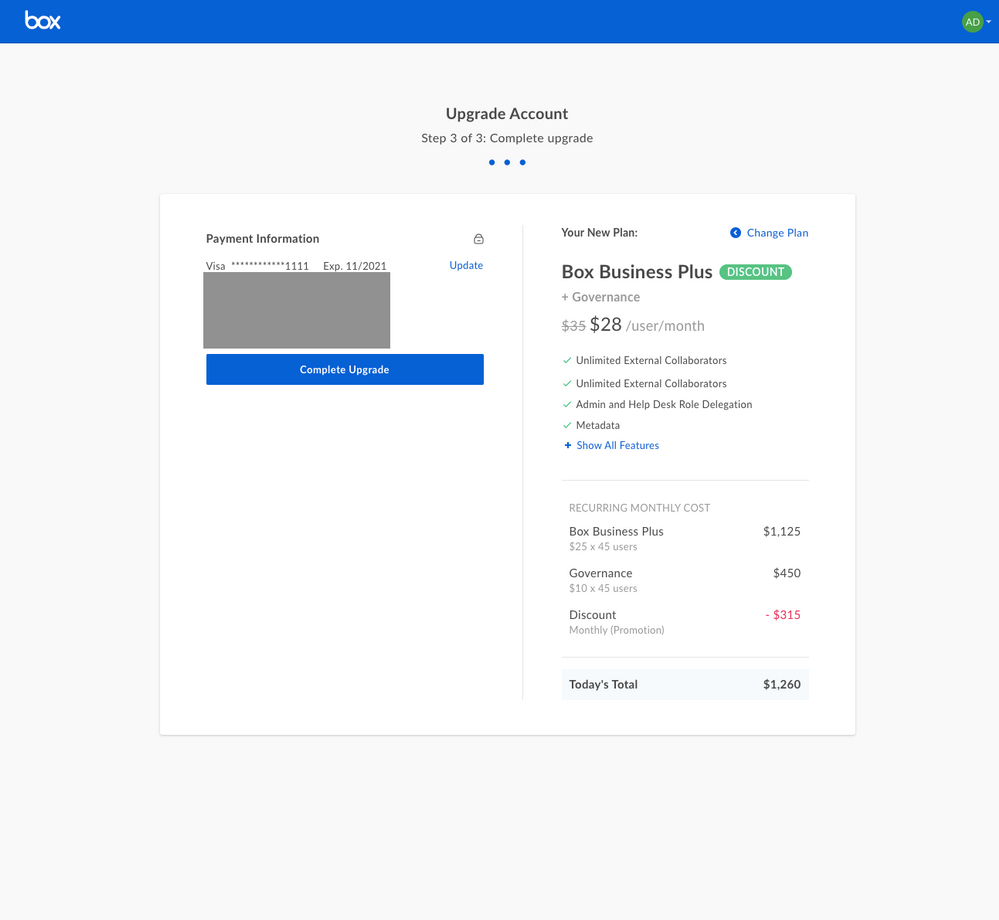This screenshot has height=920, width=999.
Task: Click the '+ Governance' add-on text
Action: tap(601, 297)
